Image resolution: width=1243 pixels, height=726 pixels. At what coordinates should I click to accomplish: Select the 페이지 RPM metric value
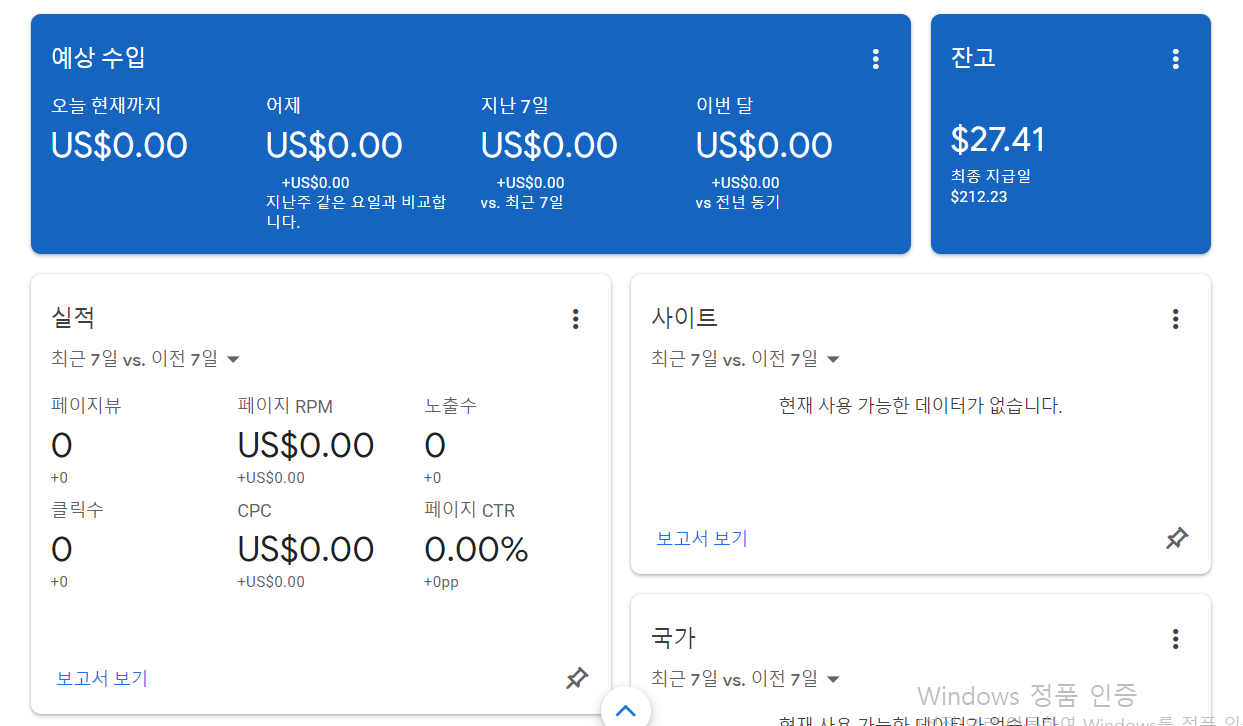(305, 444)
